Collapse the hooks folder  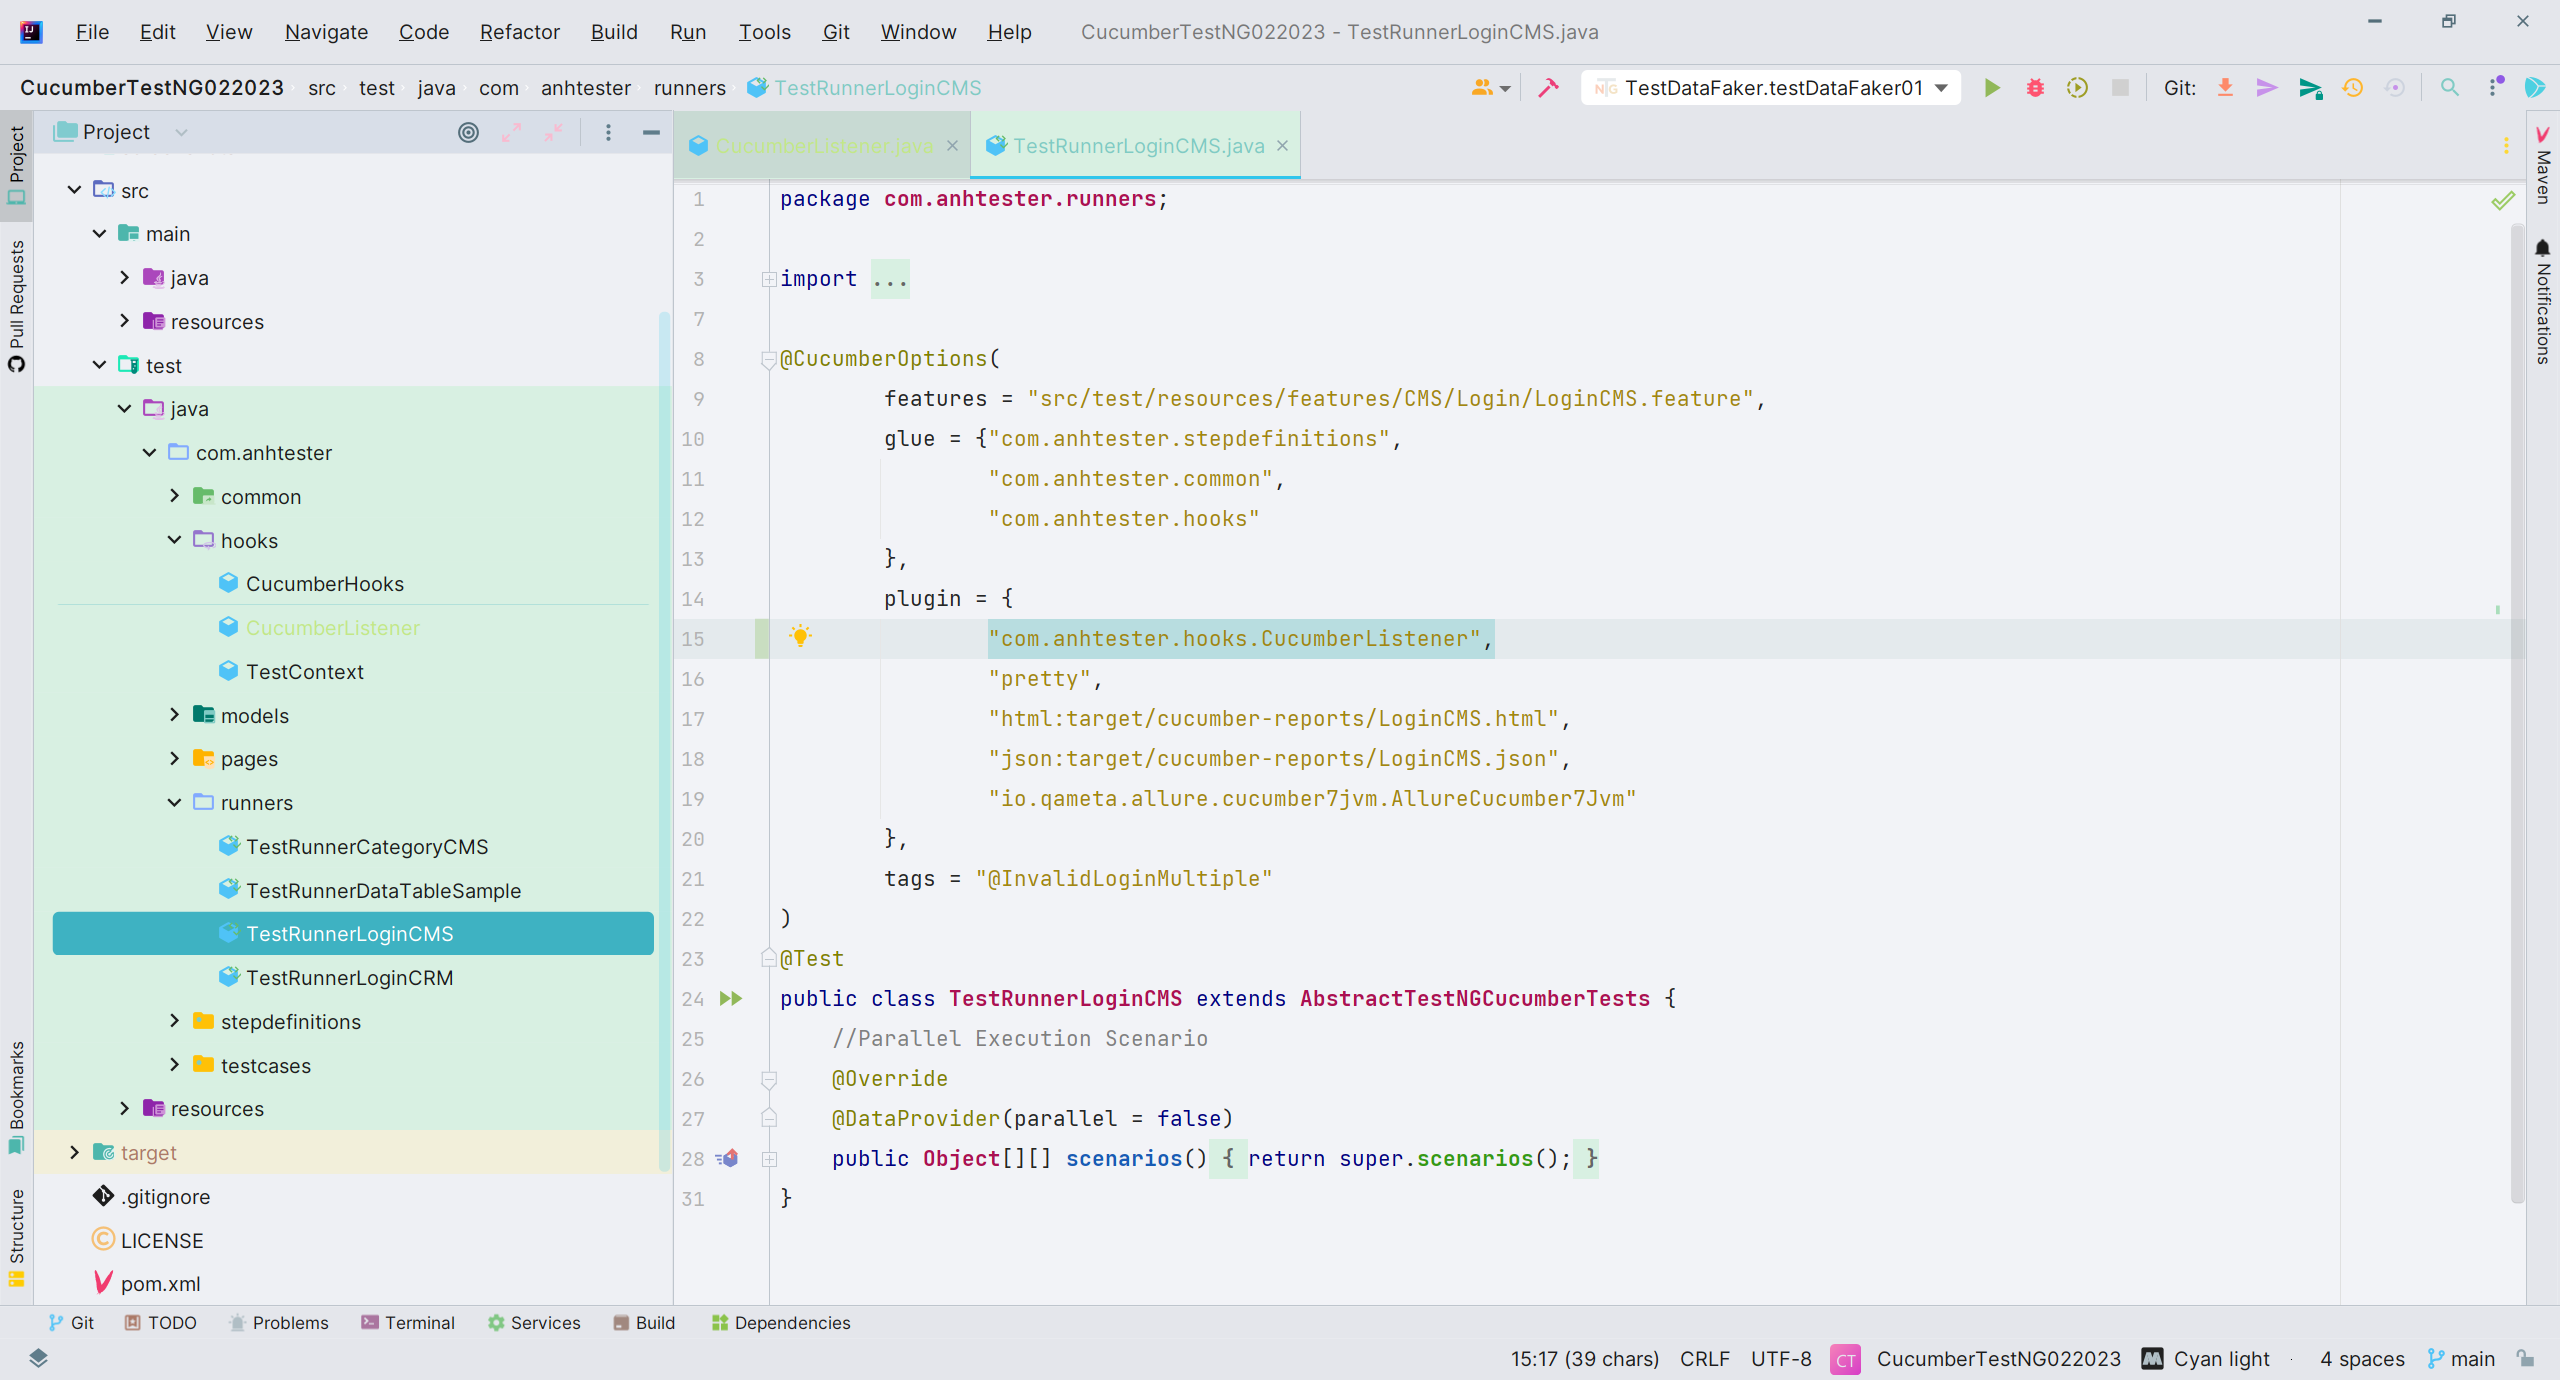174,540
